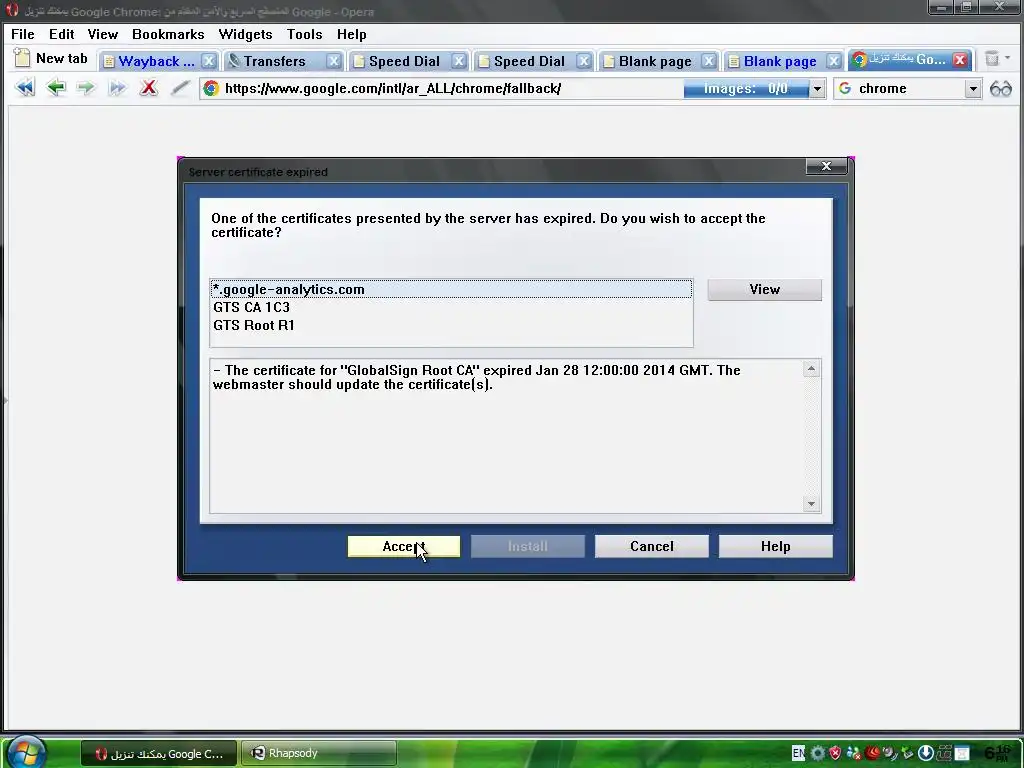Screen dimensions: 1024x768
Task: Click the Windows Start orb
Action: [25, 751]
